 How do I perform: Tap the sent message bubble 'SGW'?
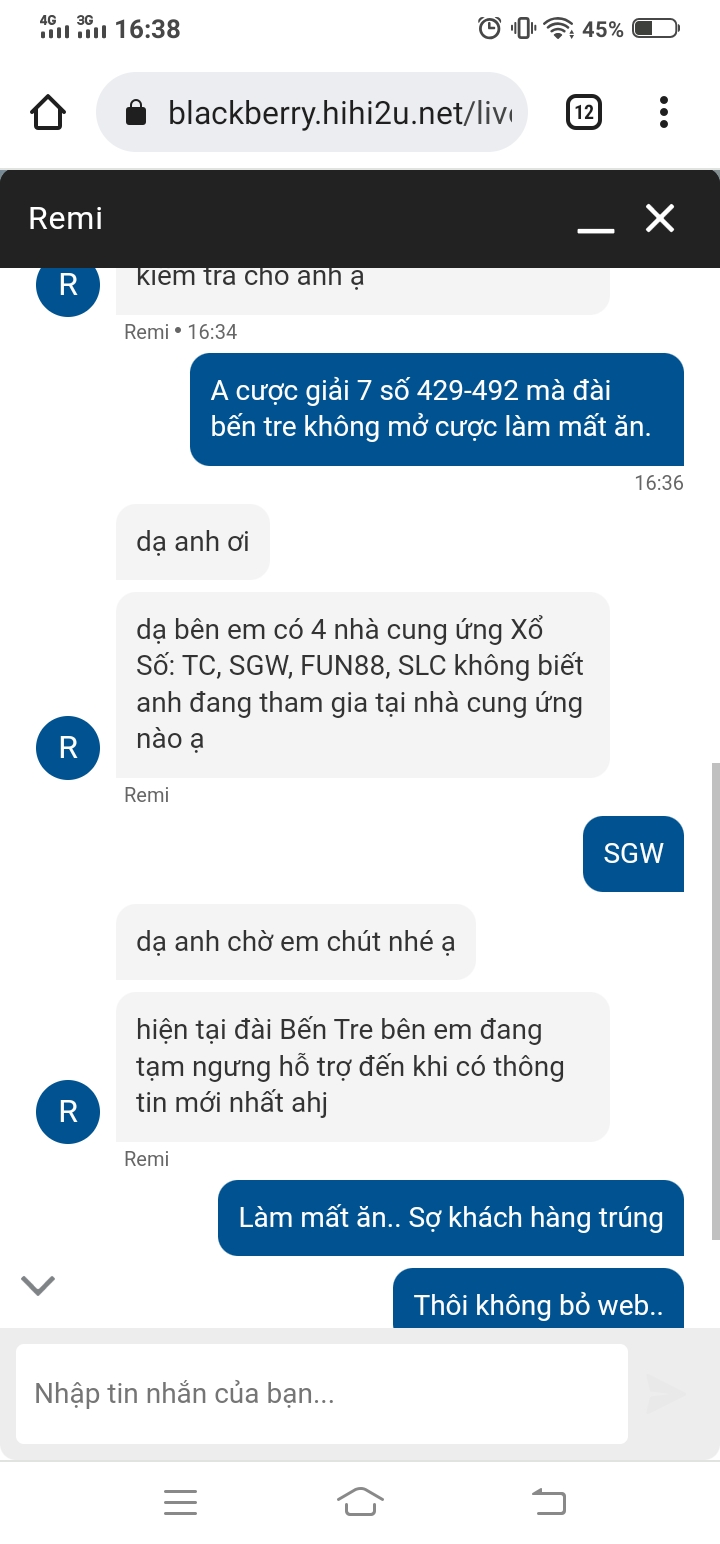pos(633,853)
